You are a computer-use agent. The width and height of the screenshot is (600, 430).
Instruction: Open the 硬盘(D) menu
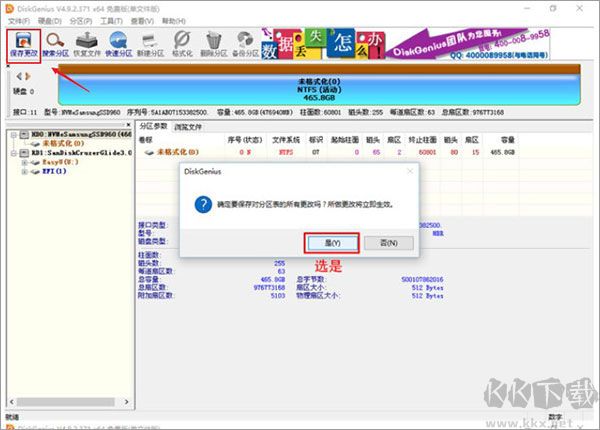click(50, 21)
